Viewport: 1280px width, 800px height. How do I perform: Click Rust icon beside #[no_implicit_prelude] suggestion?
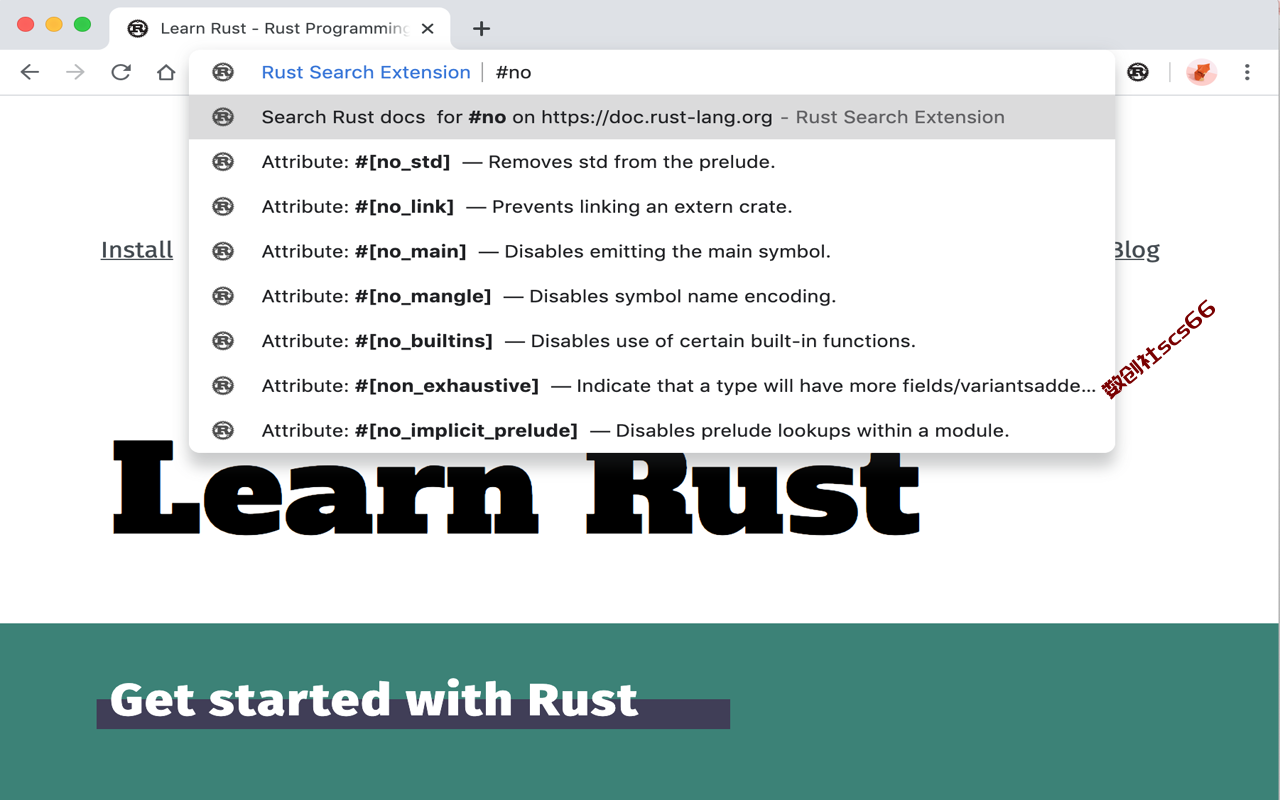pyautogui.click(x=223, y=430)
